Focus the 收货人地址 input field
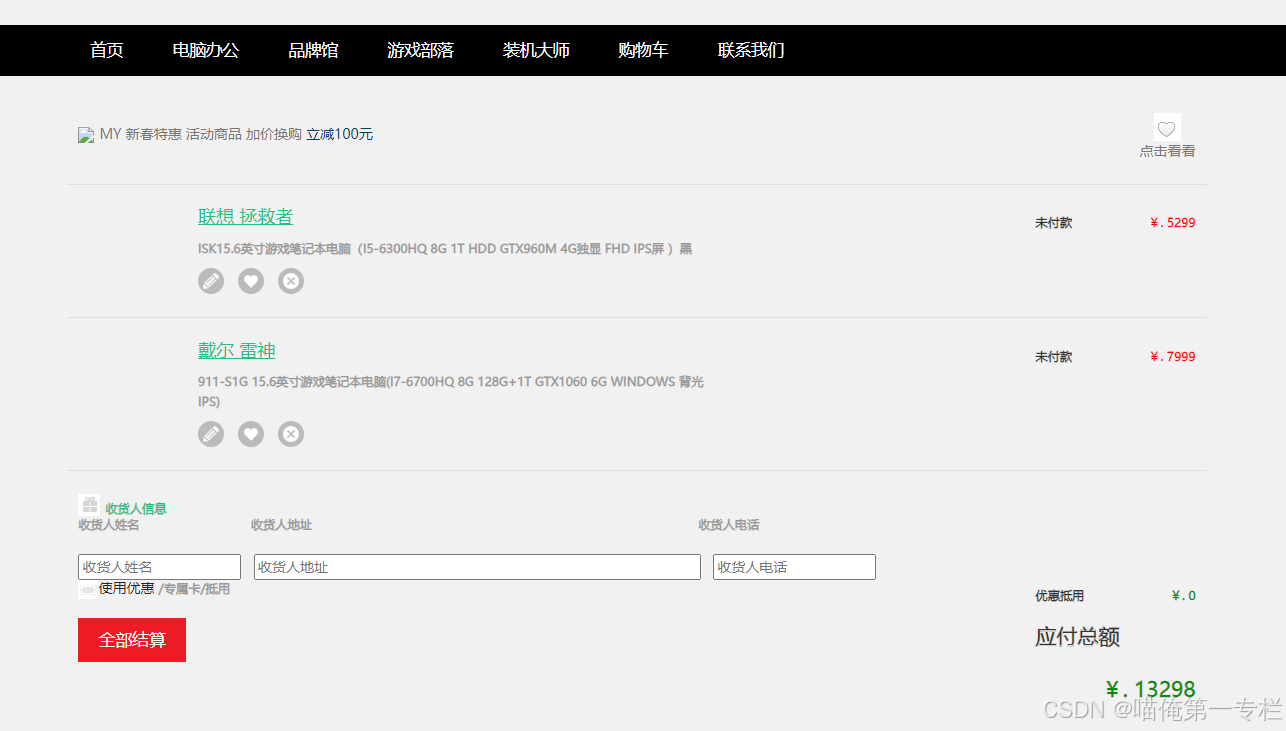The height and width of the screenshot is (731, 1286). pyautogui.click(x=477, y=567)
